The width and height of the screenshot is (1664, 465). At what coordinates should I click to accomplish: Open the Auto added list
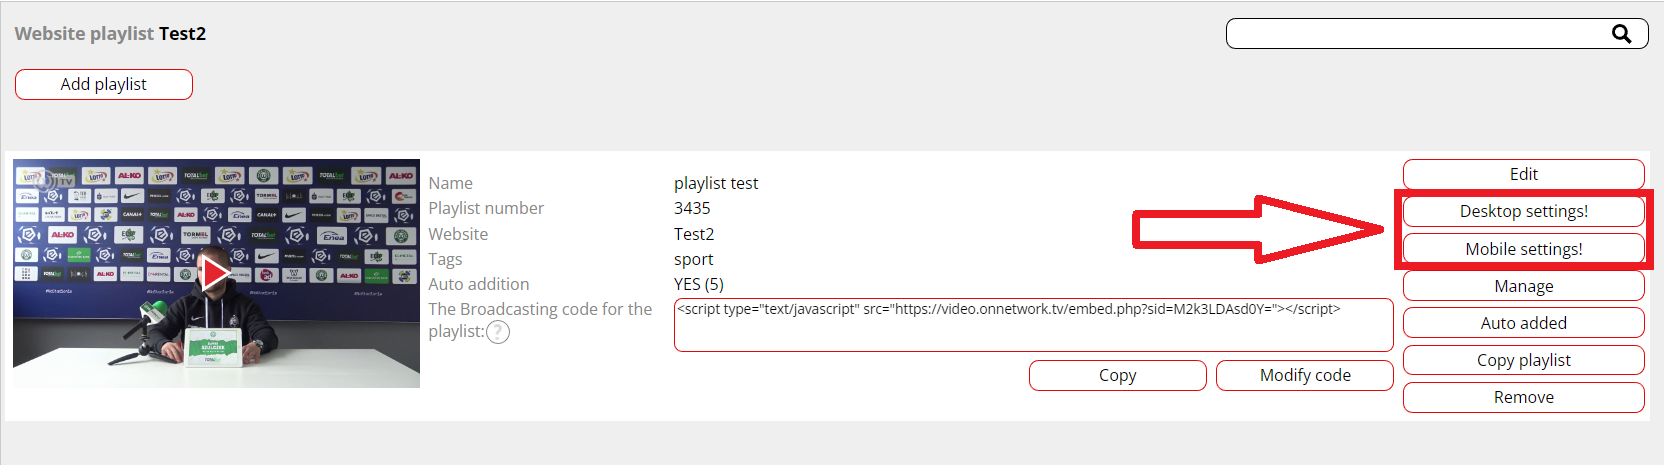click(x=1523, y=323)
